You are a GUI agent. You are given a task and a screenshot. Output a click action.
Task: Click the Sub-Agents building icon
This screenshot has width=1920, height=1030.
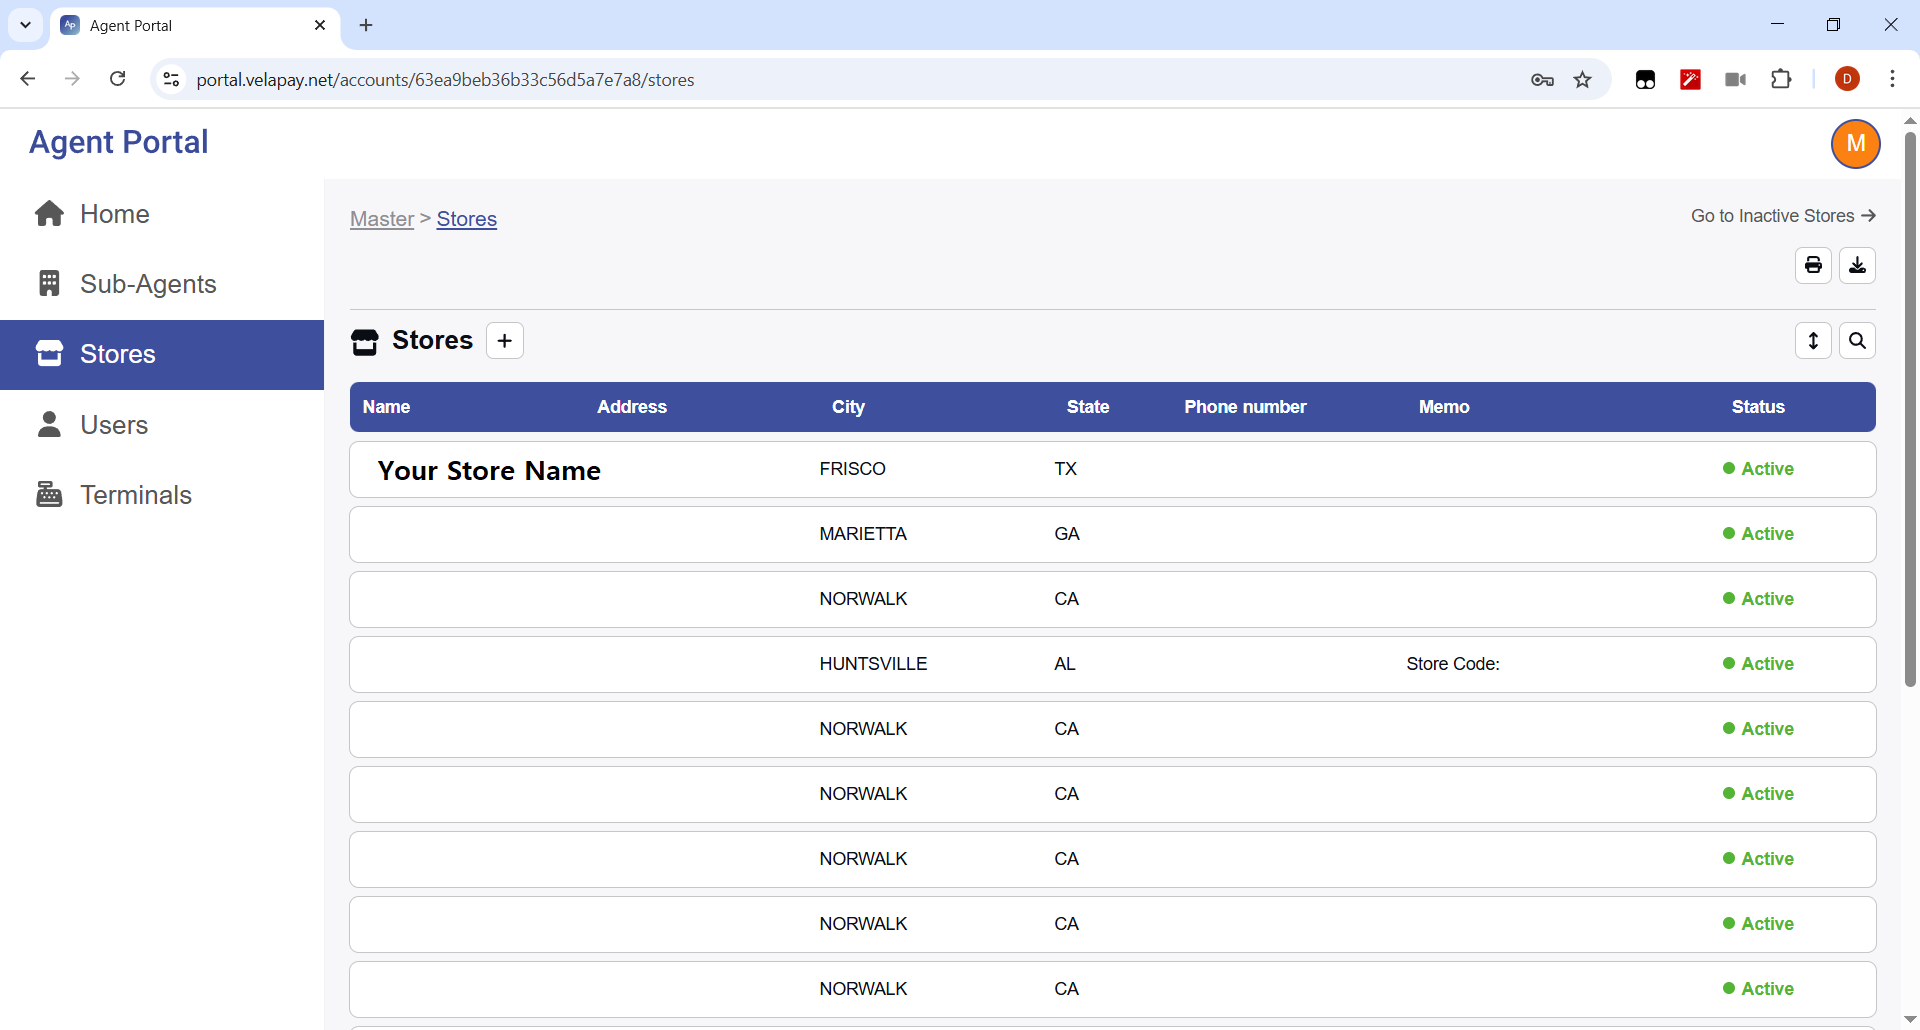49,284
